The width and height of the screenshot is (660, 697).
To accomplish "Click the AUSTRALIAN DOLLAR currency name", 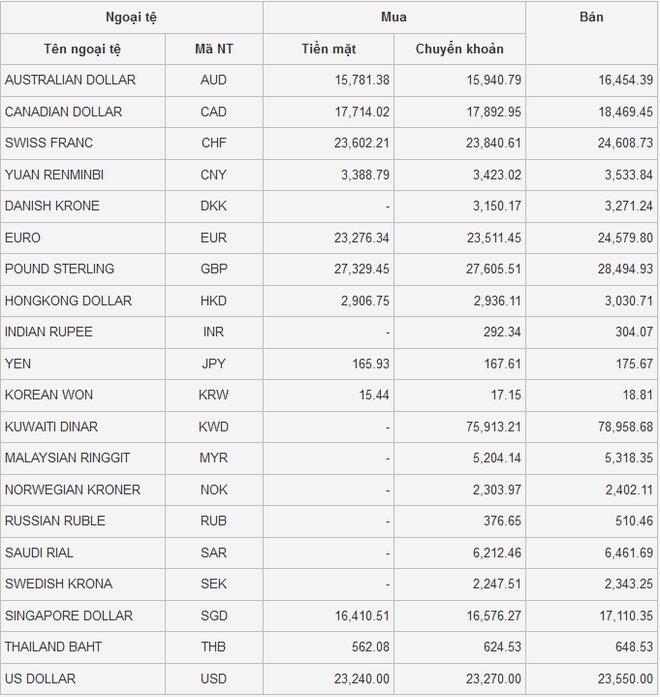I will (x=70, y=80).
